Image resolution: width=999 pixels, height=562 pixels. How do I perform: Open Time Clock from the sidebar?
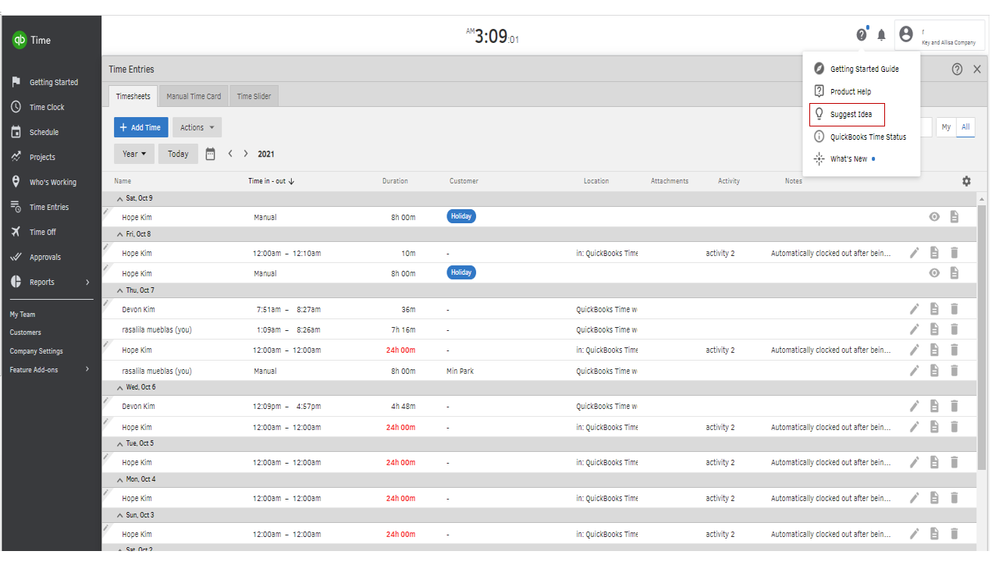tap(38, 107)
